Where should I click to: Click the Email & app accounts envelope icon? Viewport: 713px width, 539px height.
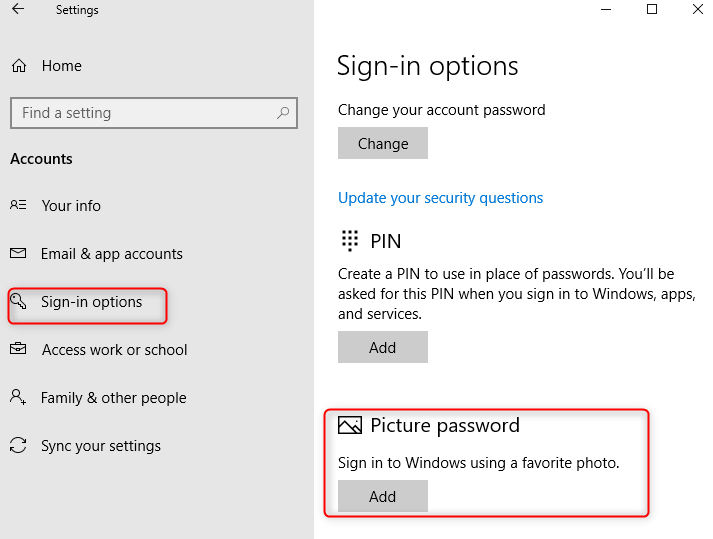point(18,254)
